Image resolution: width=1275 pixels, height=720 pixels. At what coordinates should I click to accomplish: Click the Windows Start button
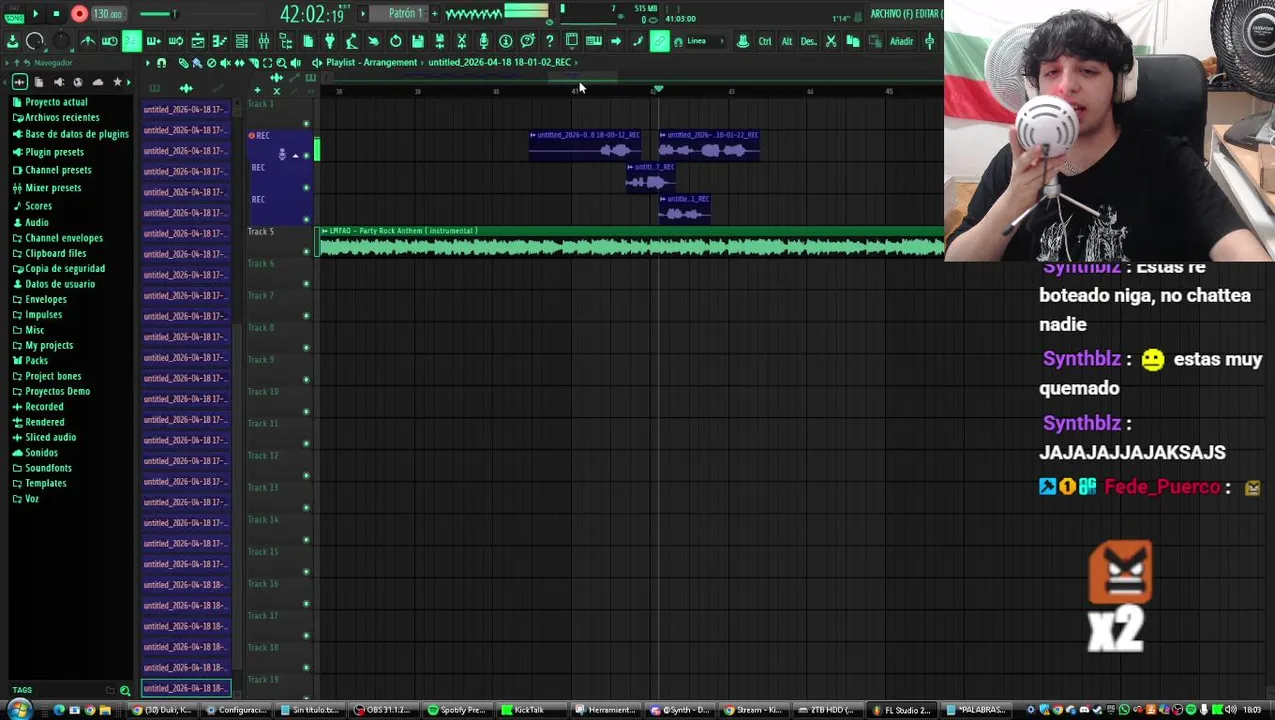tap(18, 710)
